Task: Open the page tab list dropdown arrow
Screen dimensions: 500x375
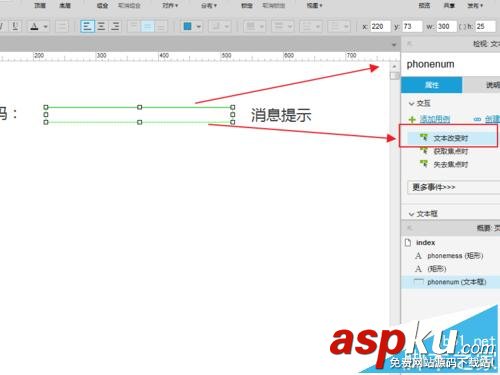Action: 394,45
